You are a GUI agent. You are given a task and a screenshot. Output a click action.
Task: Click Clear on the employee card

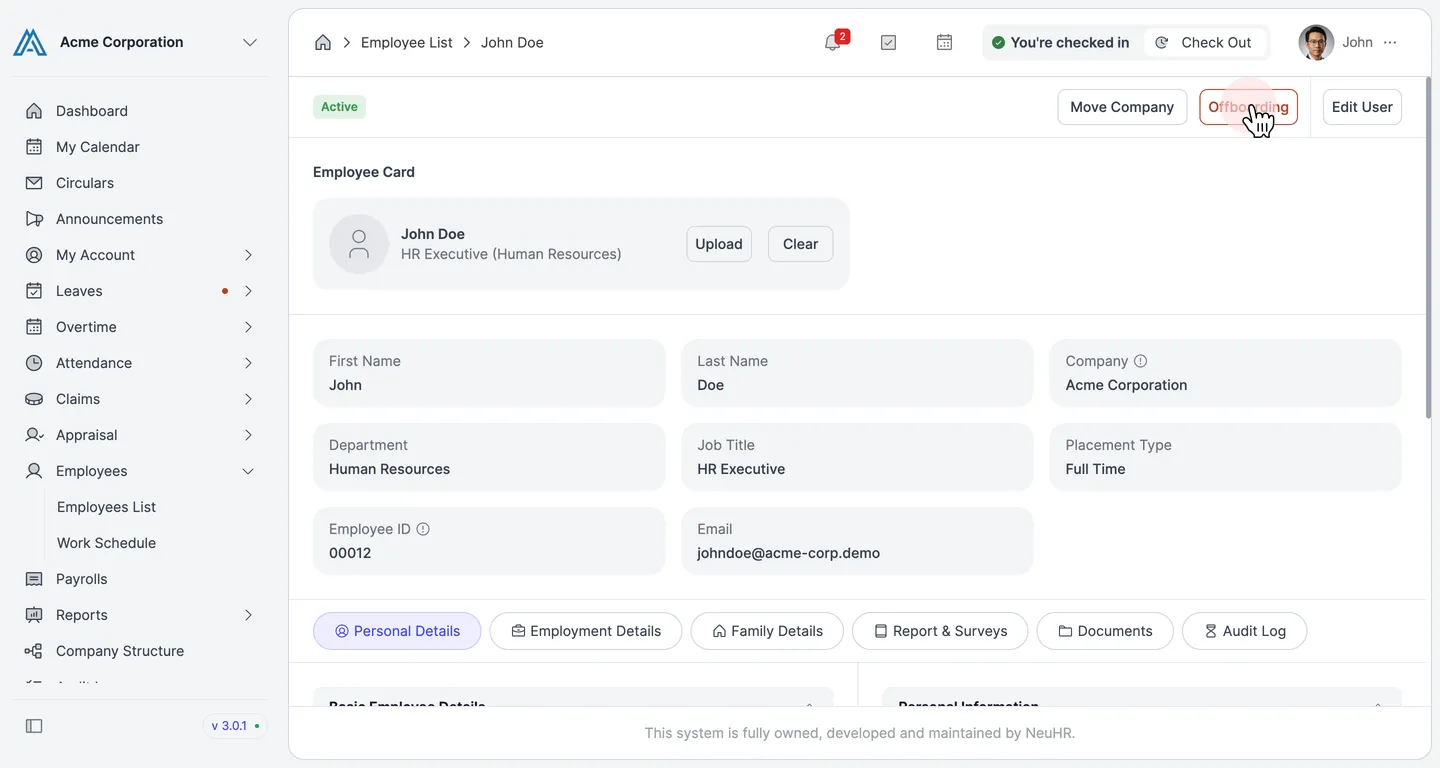click(800, 244)
